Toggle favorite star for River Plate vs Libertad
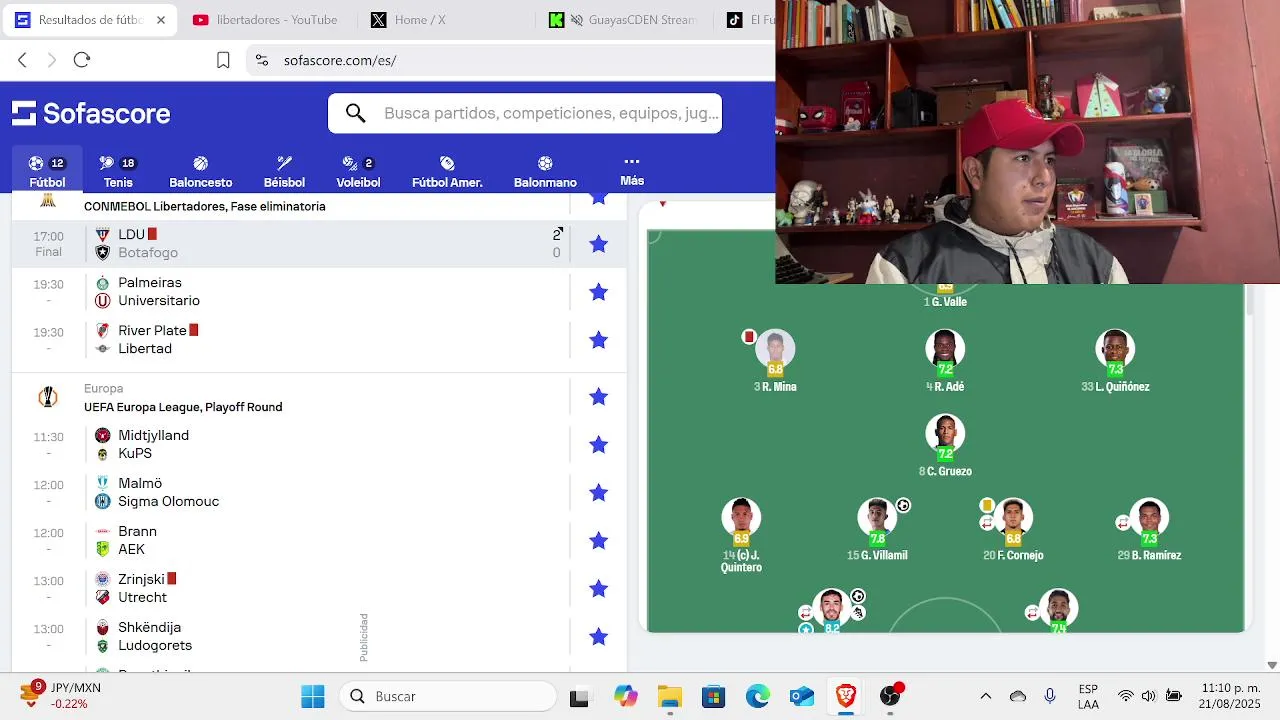 tap(599, 340)
